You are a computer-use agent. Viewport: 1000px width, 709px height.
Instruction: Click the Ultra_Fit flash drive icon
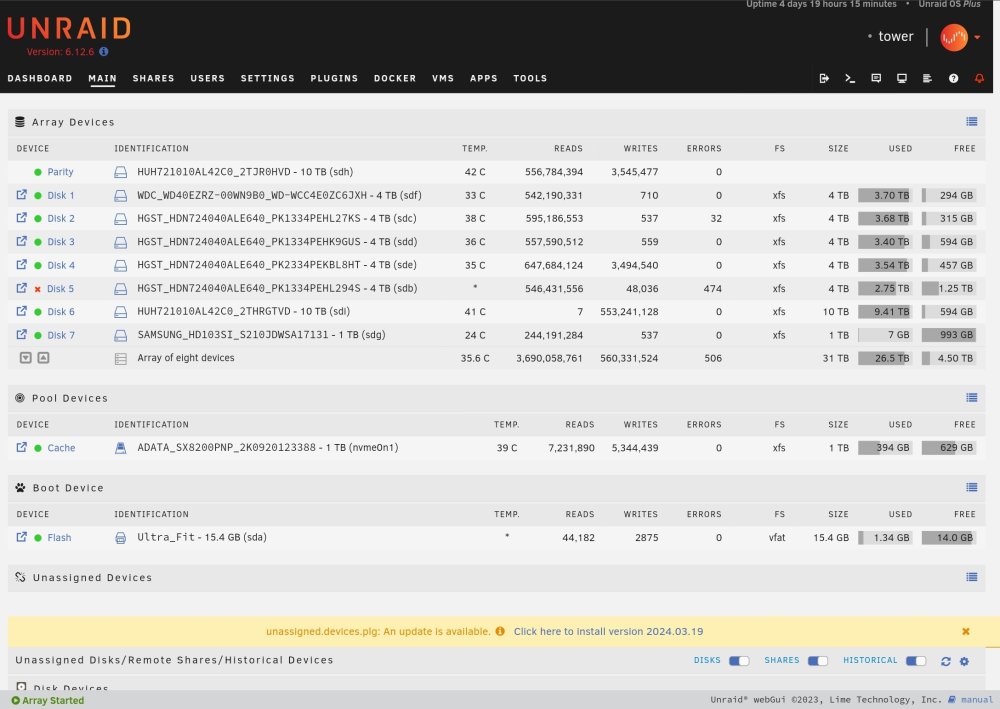point(121,538)
